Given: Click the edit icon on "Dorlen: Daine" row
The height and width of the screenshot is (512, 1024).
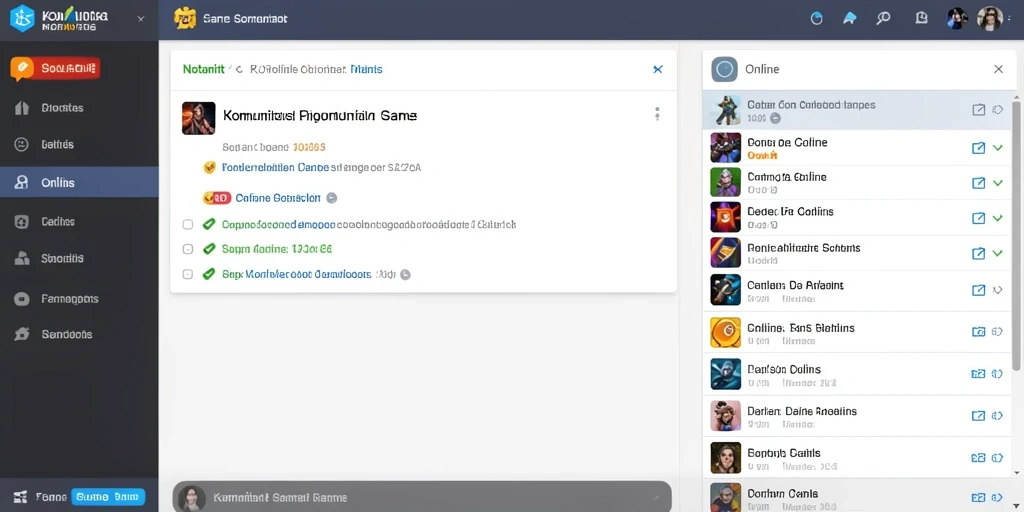Looking at the screenshot, I should [978, 415].
